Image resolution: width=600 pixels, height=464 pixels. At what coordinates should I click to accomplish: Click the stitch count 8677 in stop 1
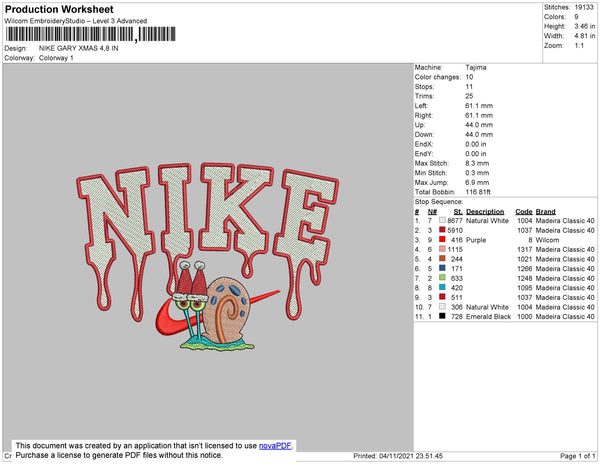click(x=455, y=221)
